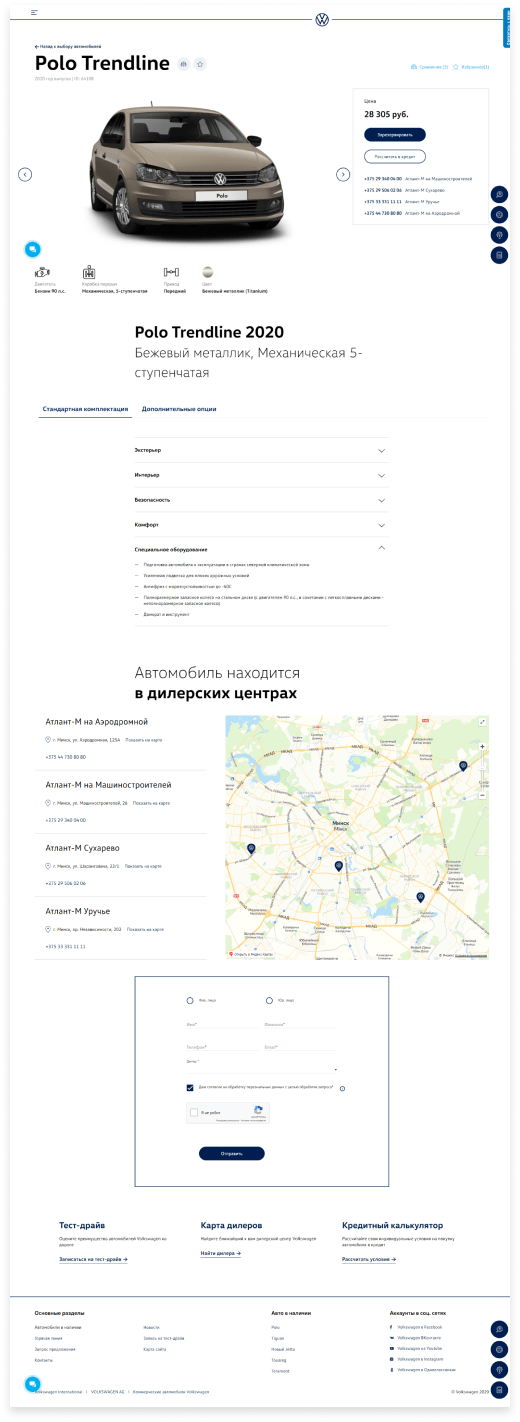Click the blue feedback tab on right edge

tap(507, 27)
